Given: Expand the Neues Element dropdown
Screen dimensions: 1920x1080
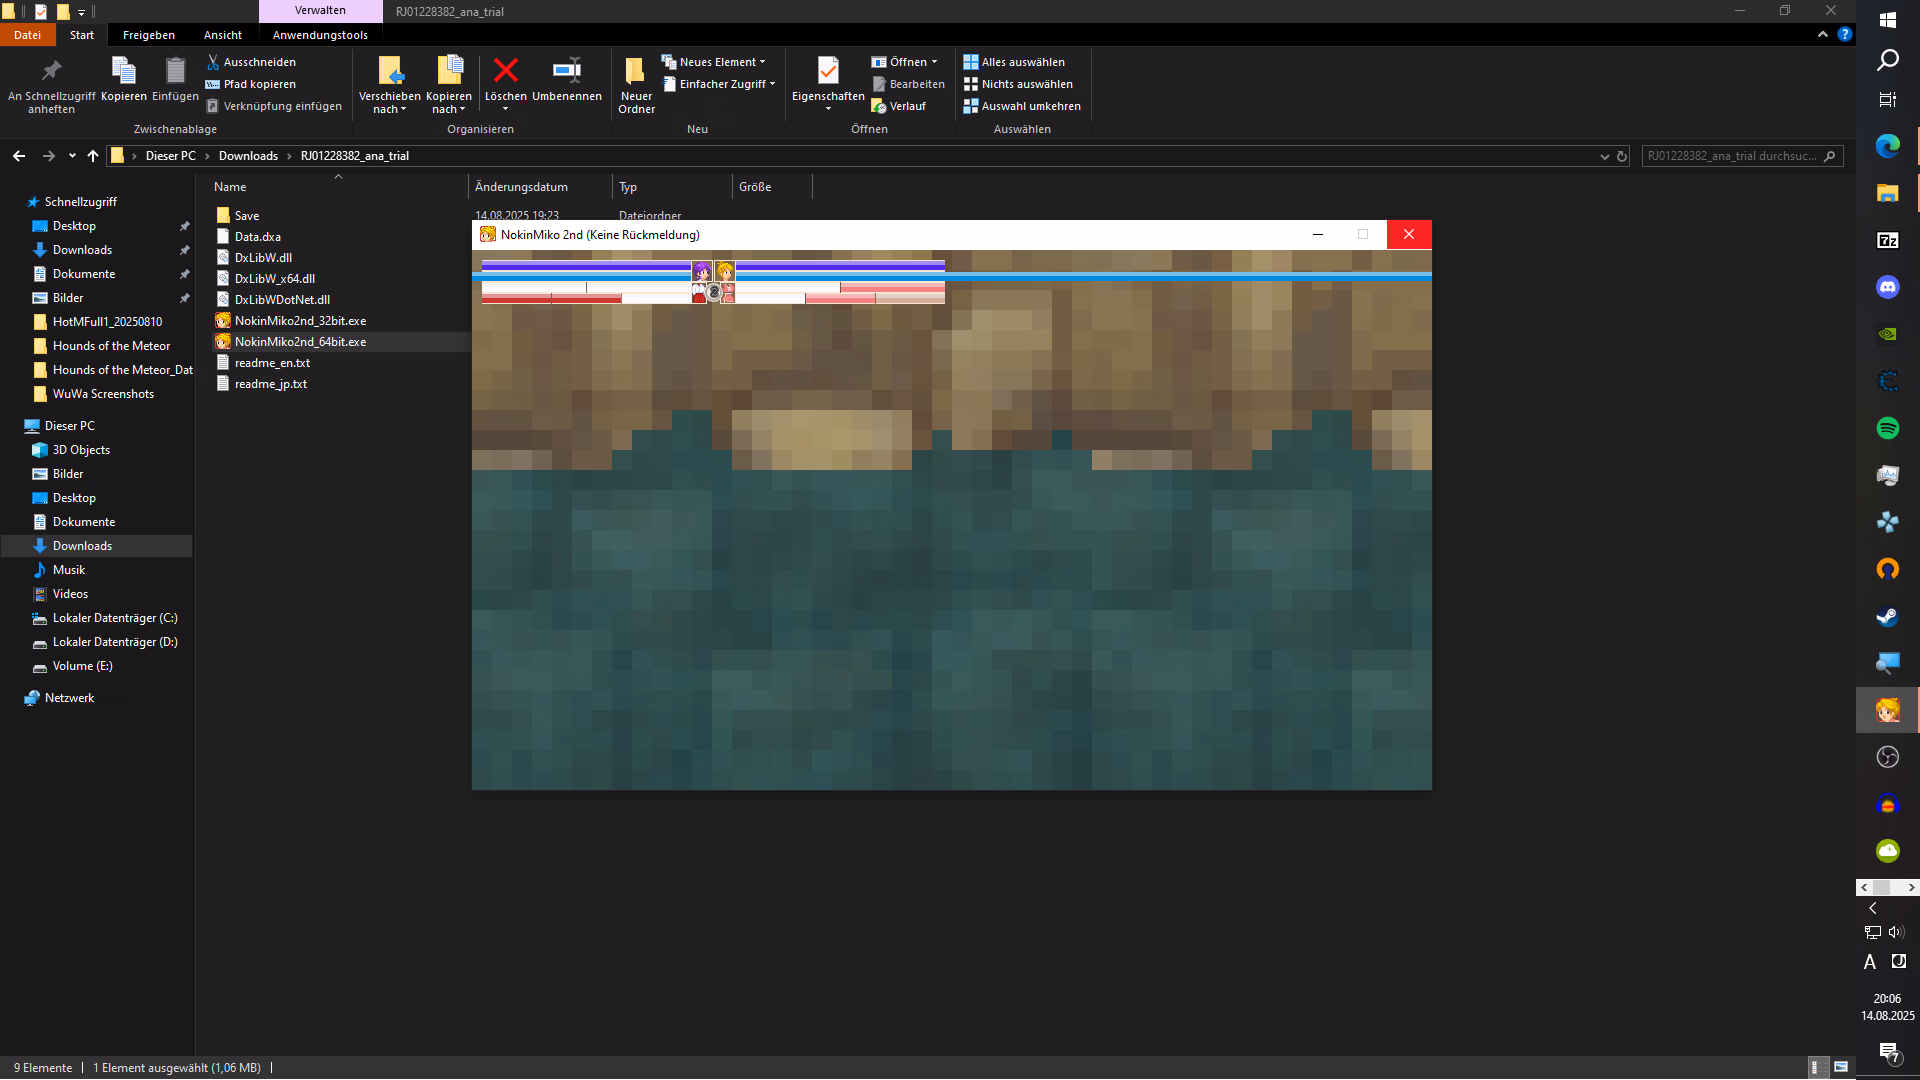Looking at the screenshot, I should pyautogui.click(x=722, y=62).
